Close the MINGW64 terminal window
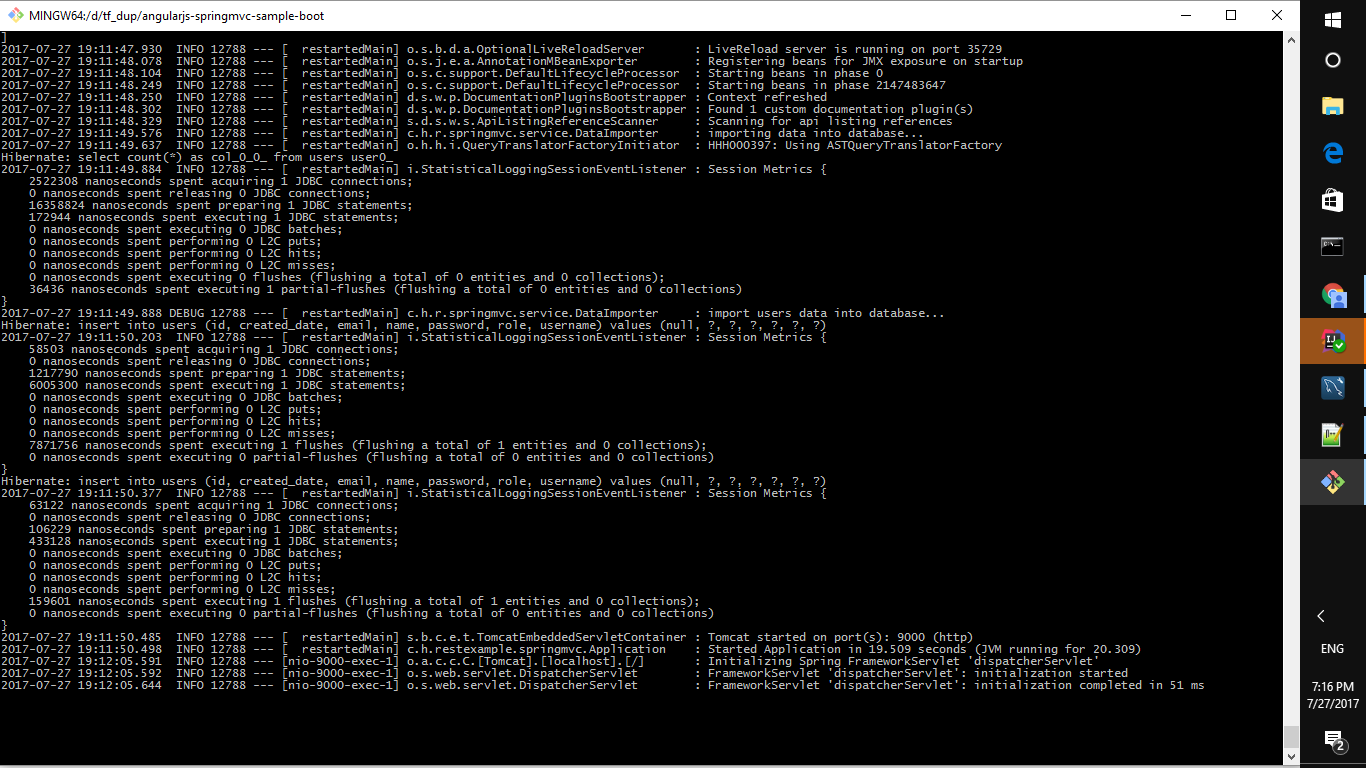Screen dimensions: 1366x768 (1277, 15)
